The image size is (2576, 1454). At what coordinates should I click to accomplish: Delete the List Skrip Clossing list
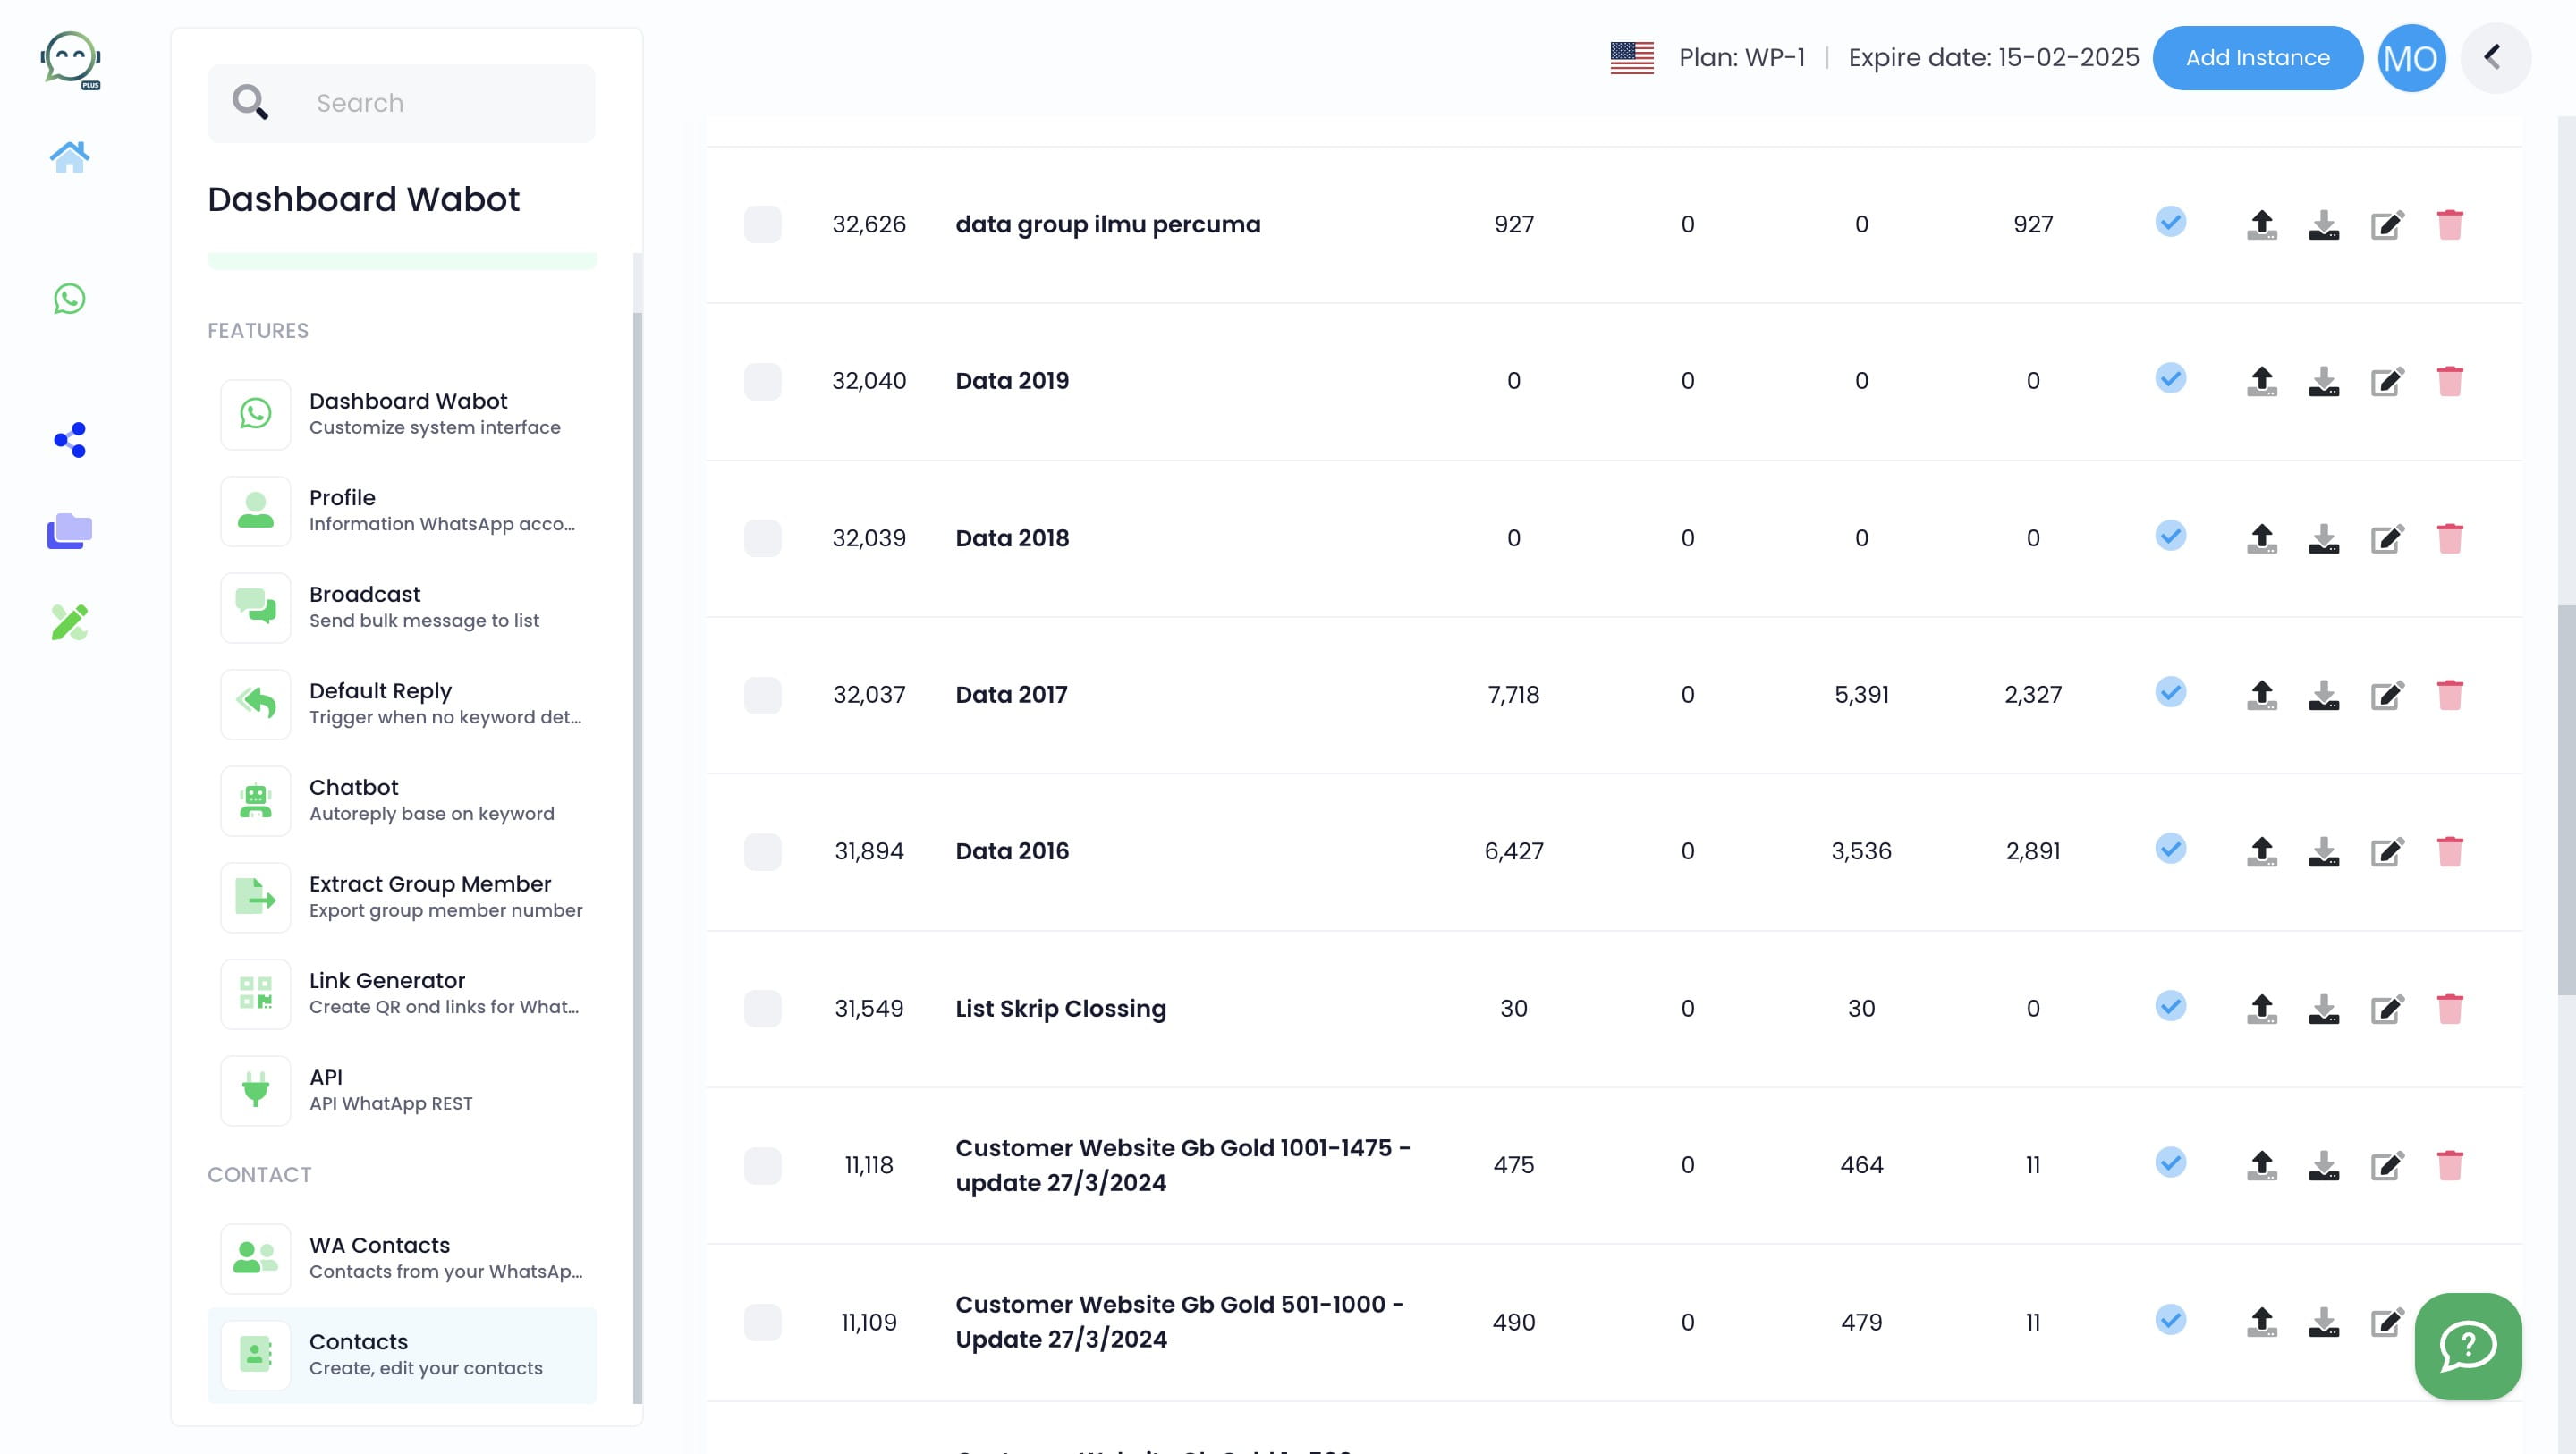[2450, 1009]
